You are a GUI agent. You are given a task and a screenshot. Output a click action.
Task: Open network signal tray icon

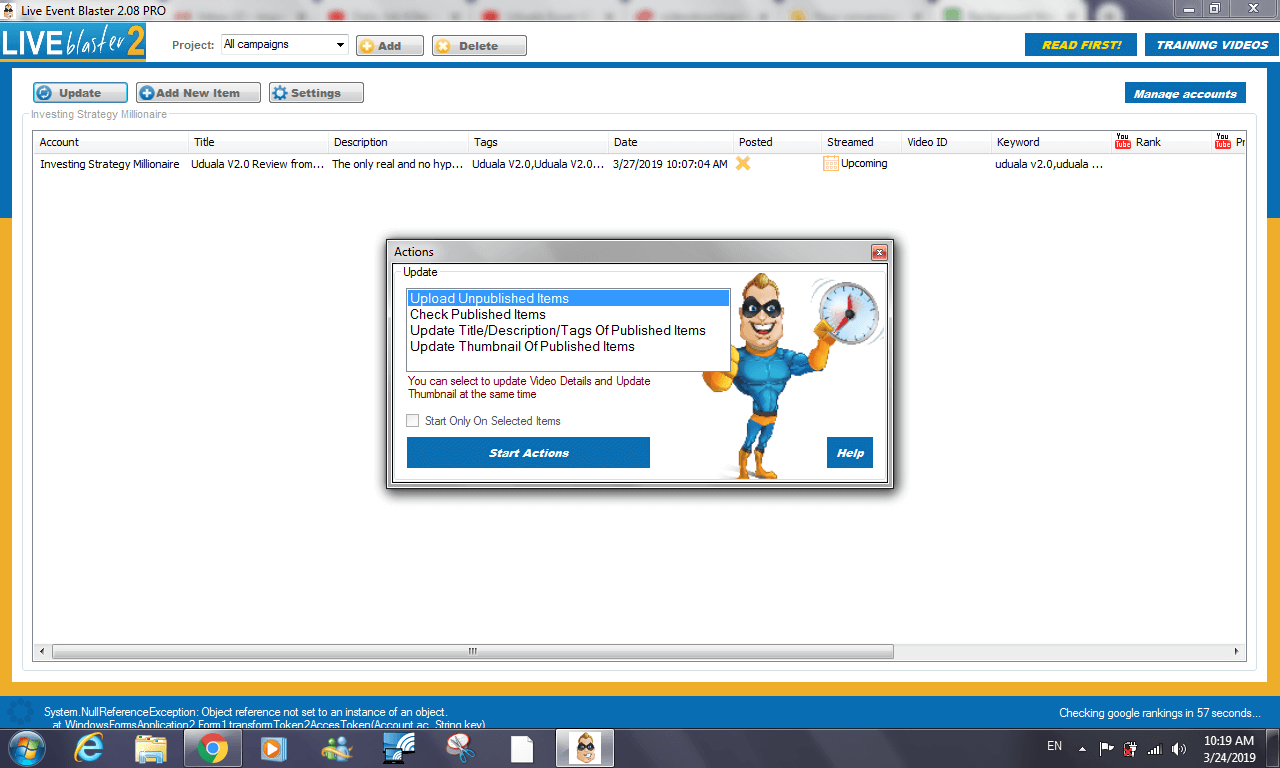coord(1154,748)
